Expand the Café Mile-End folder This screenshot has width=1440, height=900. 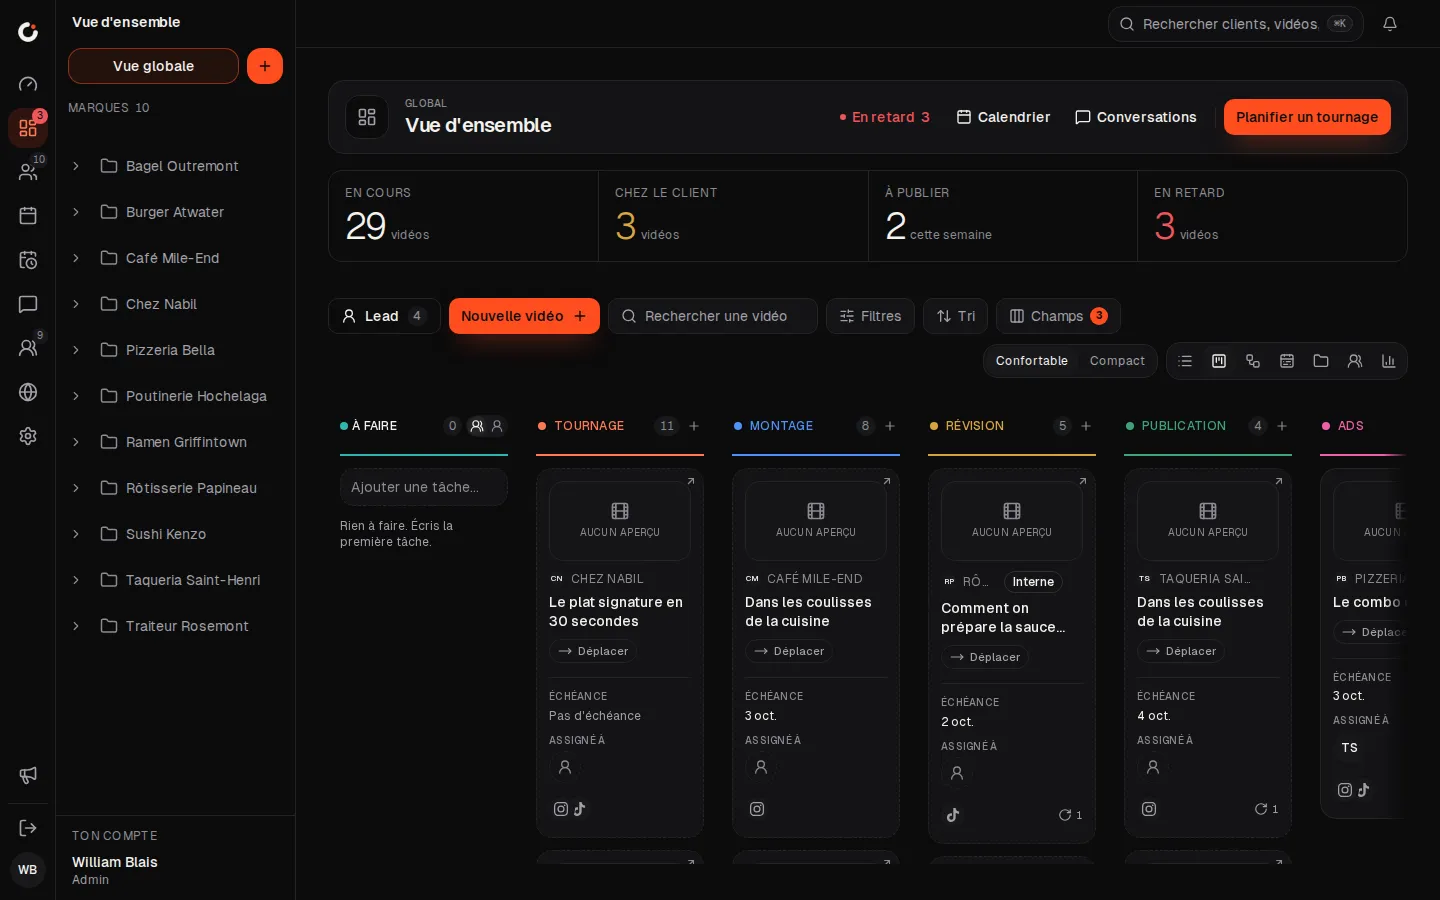tap(76, 258)
